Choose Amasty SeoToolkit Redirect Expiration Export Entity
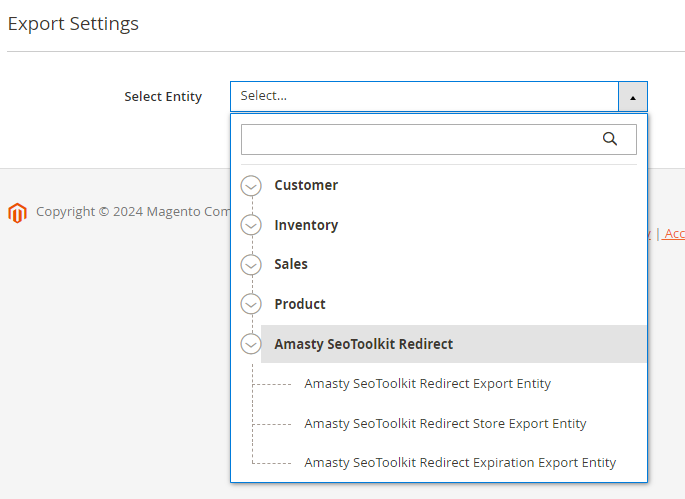This screenshot has height=499, width=685. (x=460, y=462)
